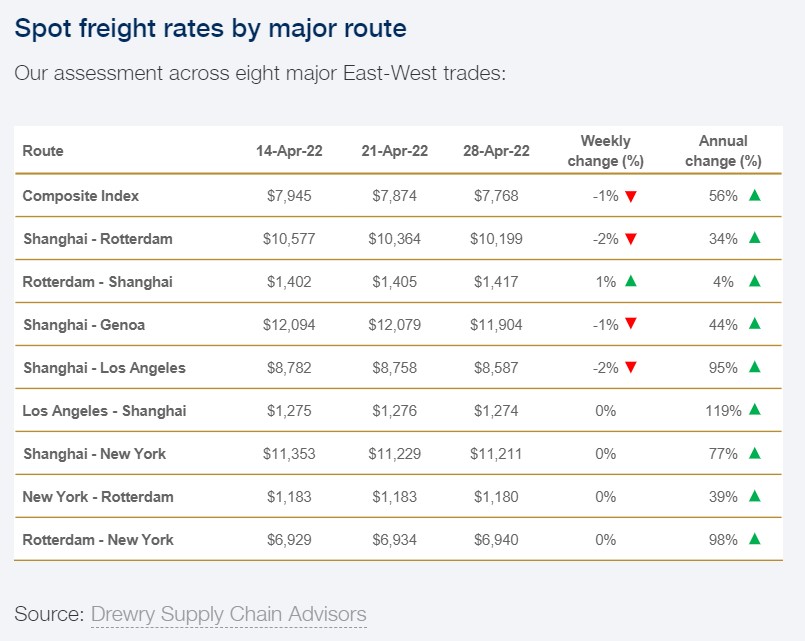This screenshot has height=641, width=805.
Task: Select the Shanghai - New York row label
Action: point(94,454)
